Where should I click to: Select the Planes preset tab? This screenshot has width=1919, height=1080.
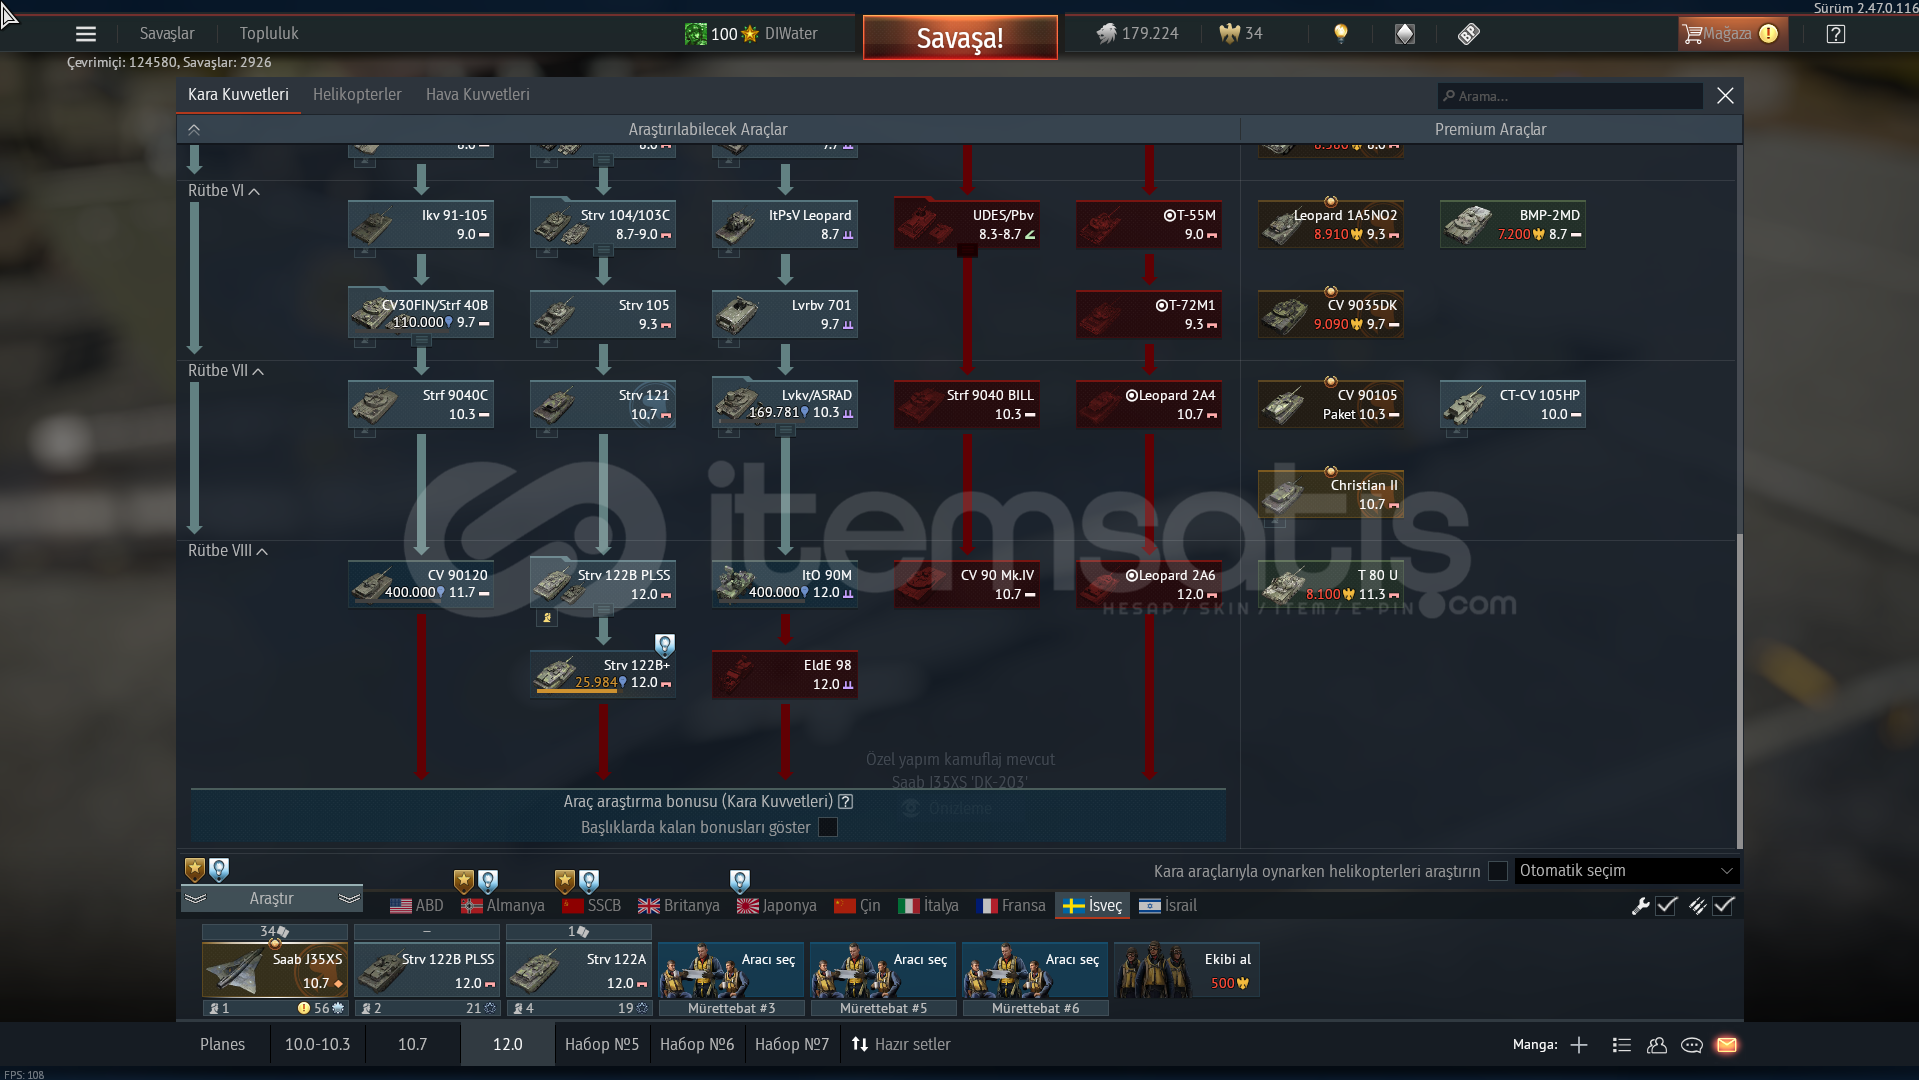pos(222,1044)
